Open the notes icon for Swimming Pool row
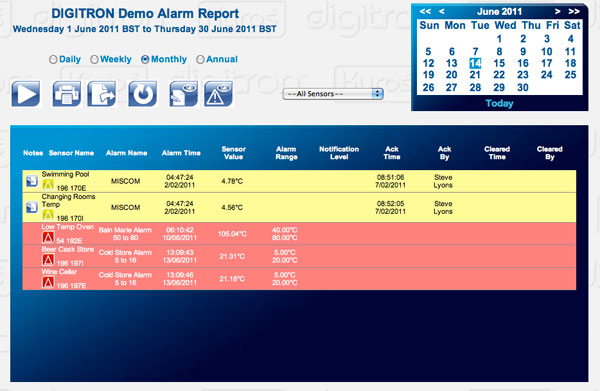 click(x=32, y=181)
